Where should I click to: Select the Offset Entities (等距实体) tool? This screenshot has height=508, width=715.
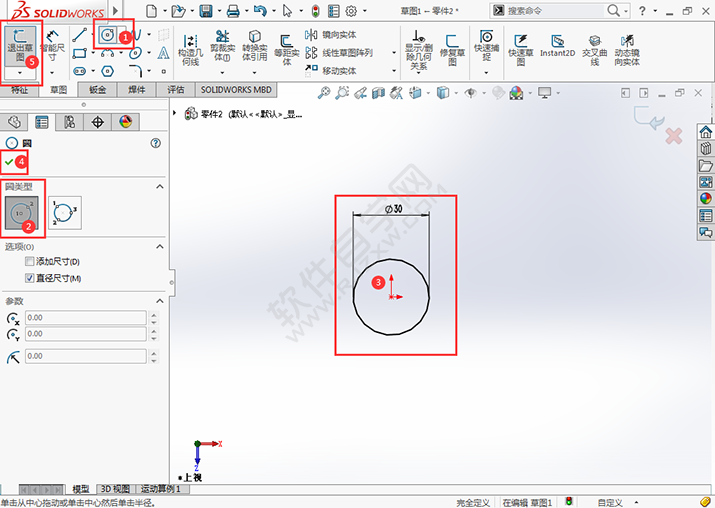[286, 46]
